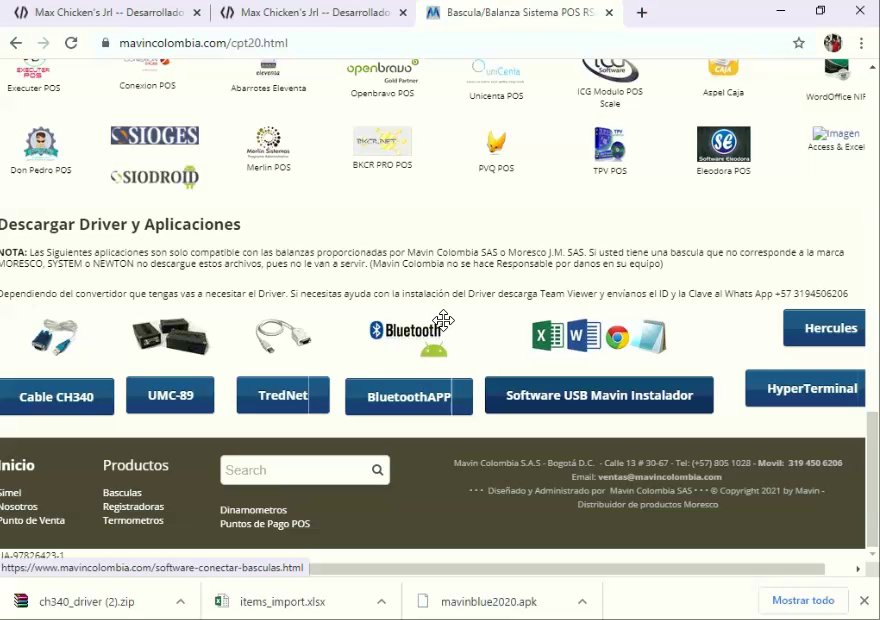Click the horizontal scrollbar right arrow
880x620 pixels.
[x=858, y=569]
